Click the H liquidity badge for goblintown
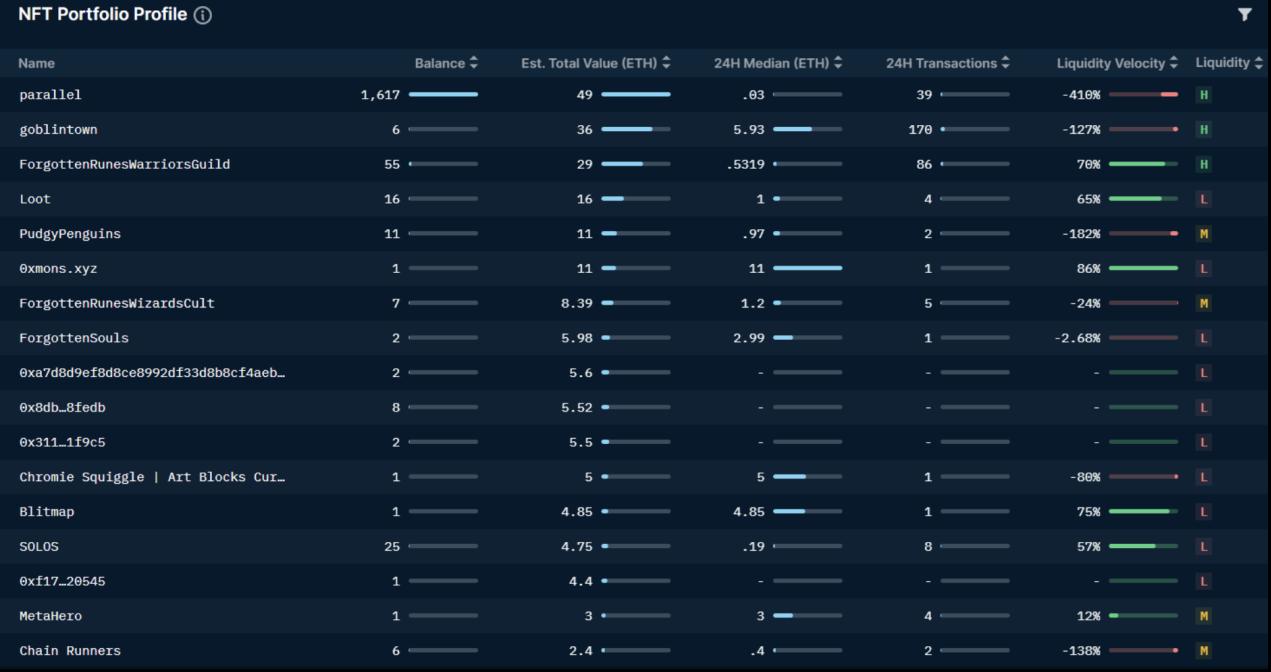 click(x=1203, y=130)
